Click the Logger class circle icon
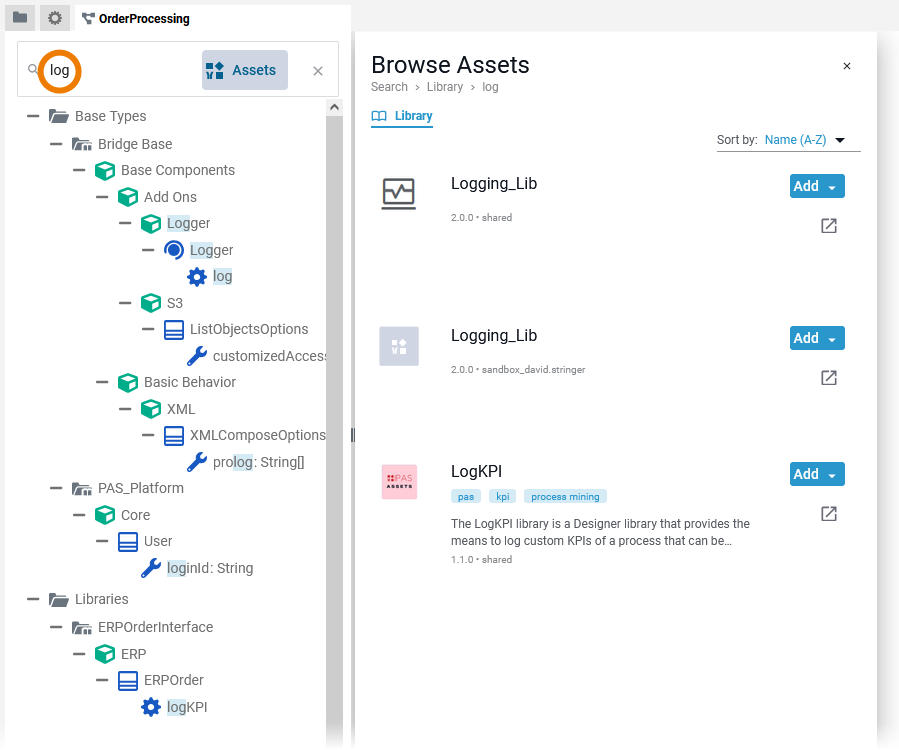This screenshot has height=750, width=899. [174, 250]
